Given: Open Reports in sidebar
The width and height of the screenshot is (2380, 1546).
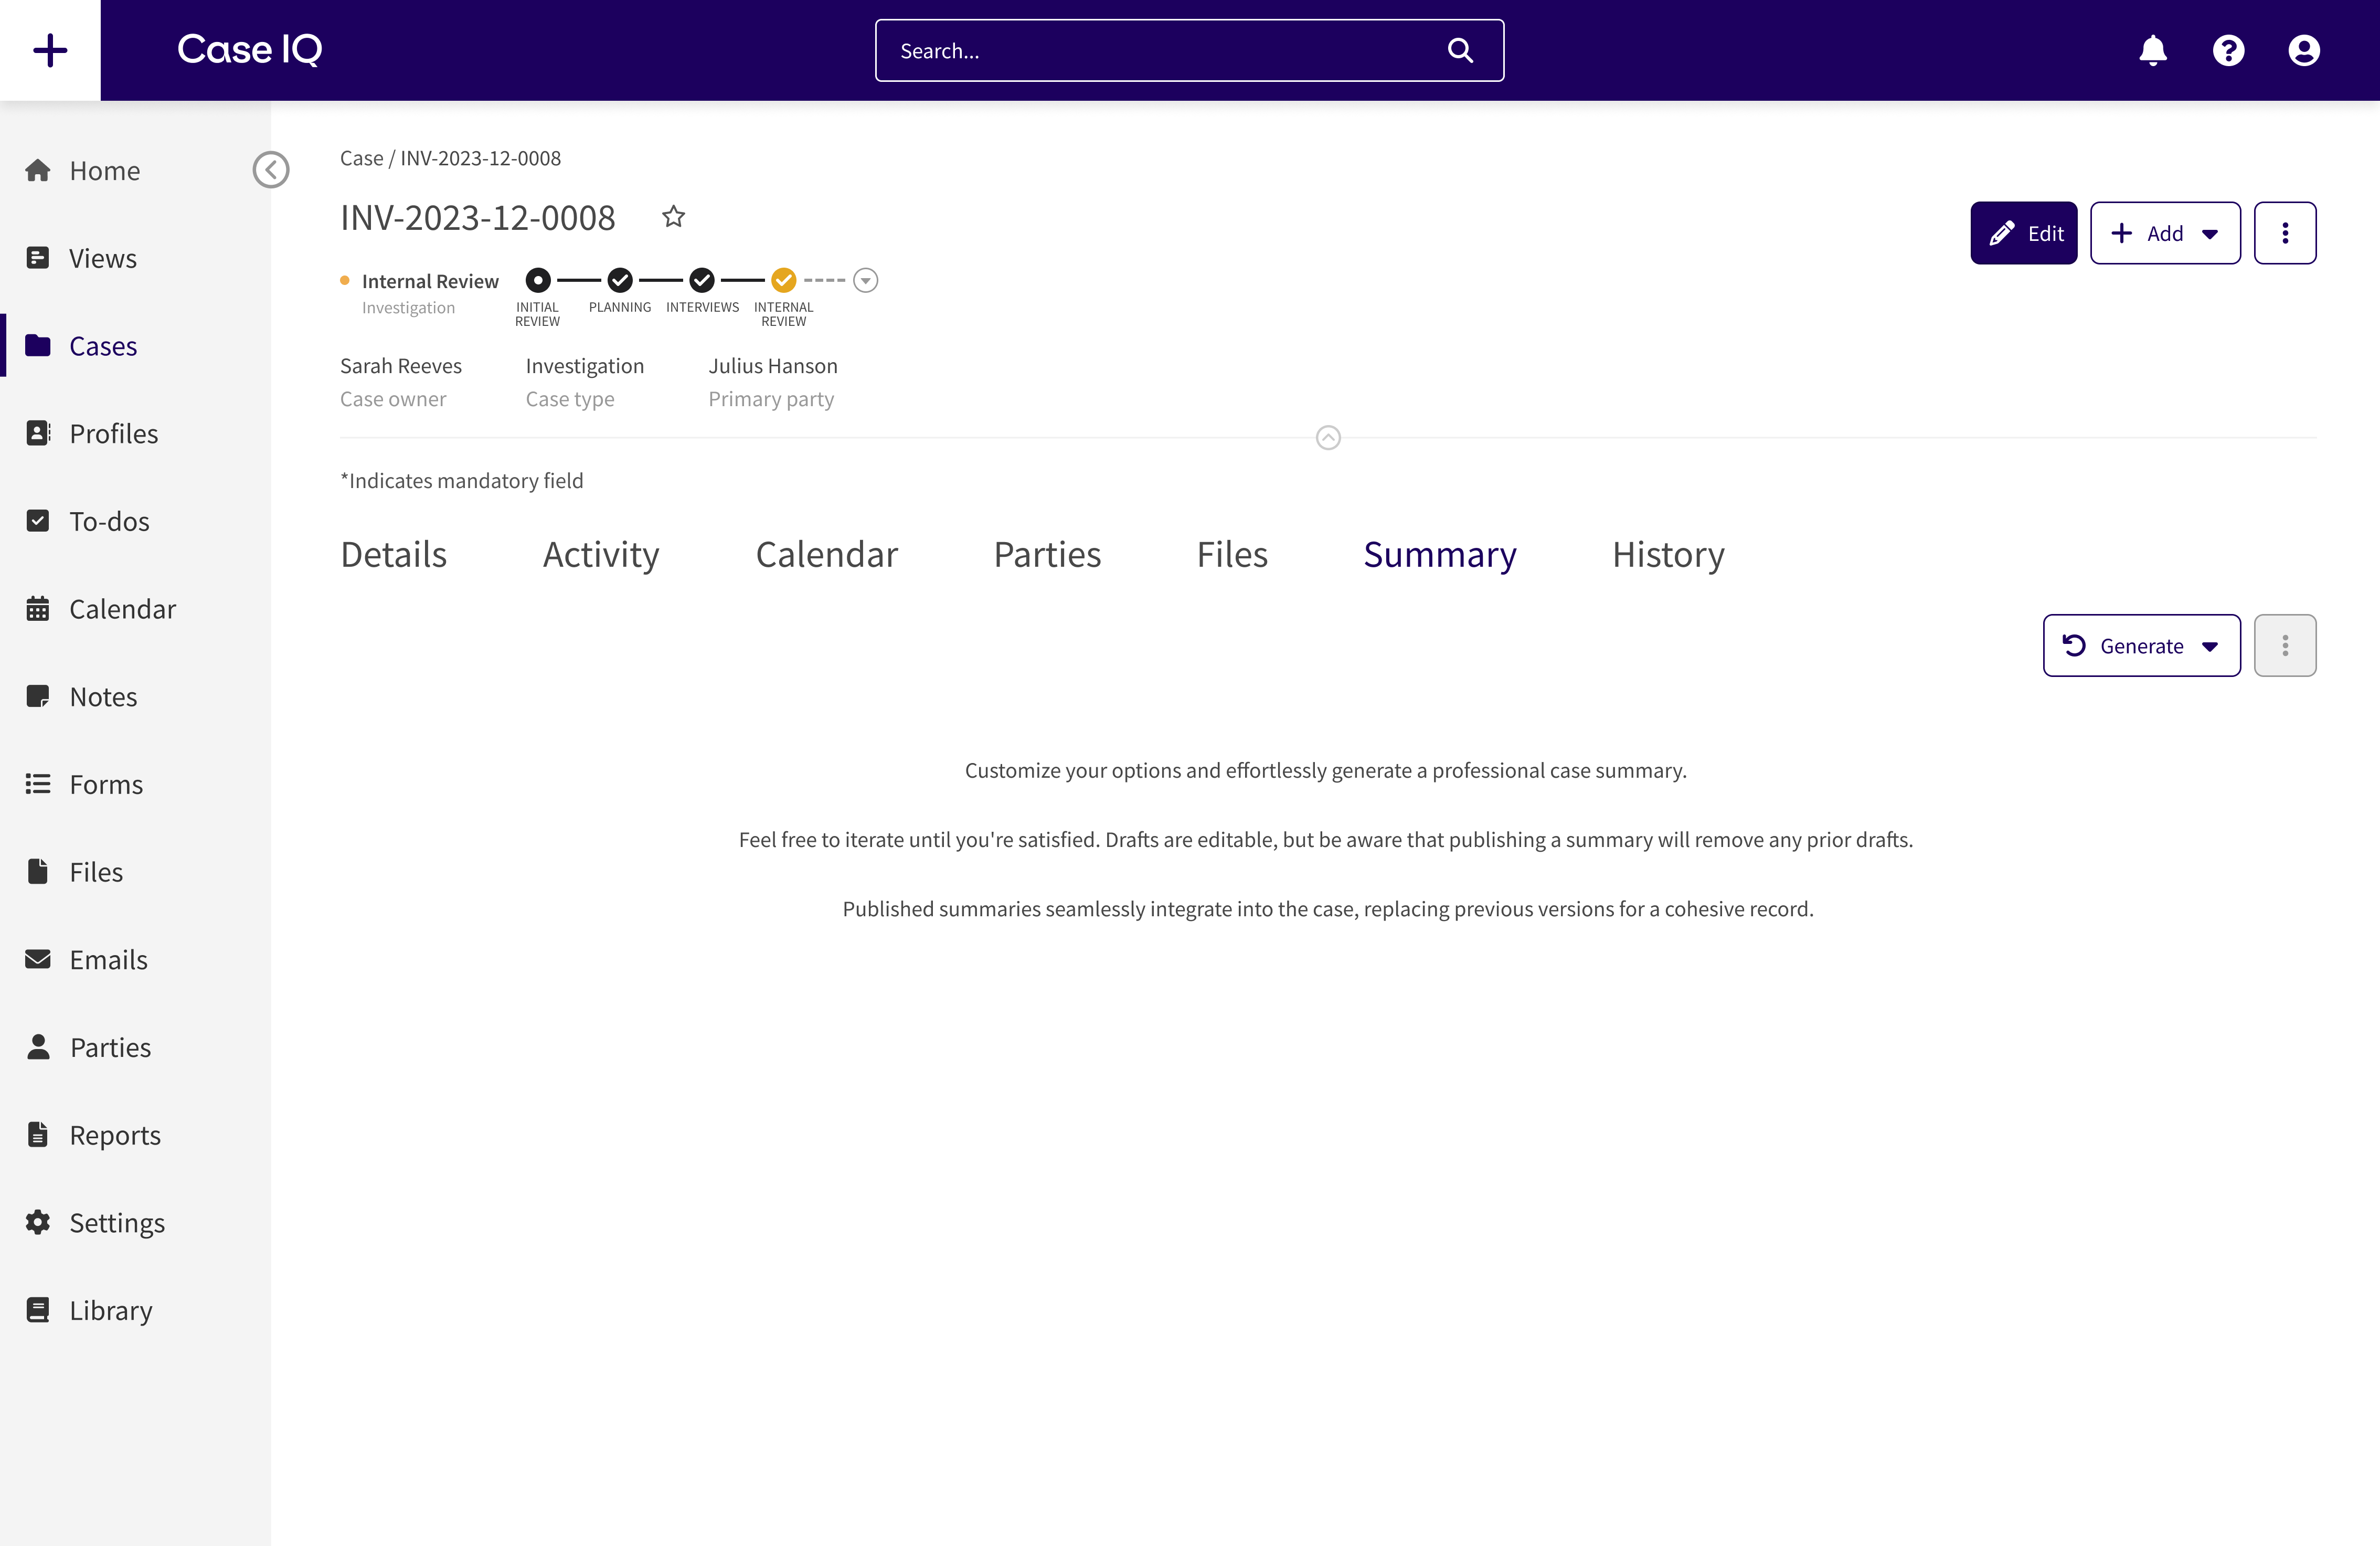Looking at the screenshot, I should click(x=114, y=1135).
